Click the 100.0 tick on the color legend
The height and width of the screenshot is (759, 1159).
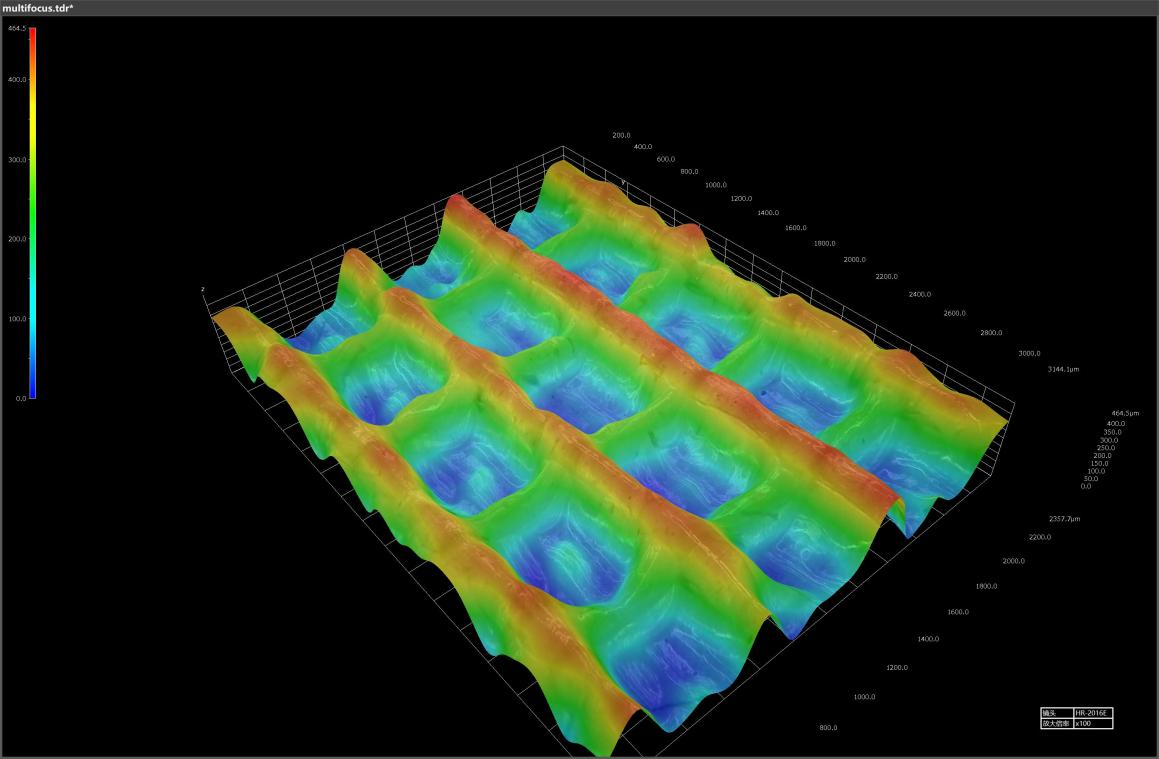[x=17, y=319]
